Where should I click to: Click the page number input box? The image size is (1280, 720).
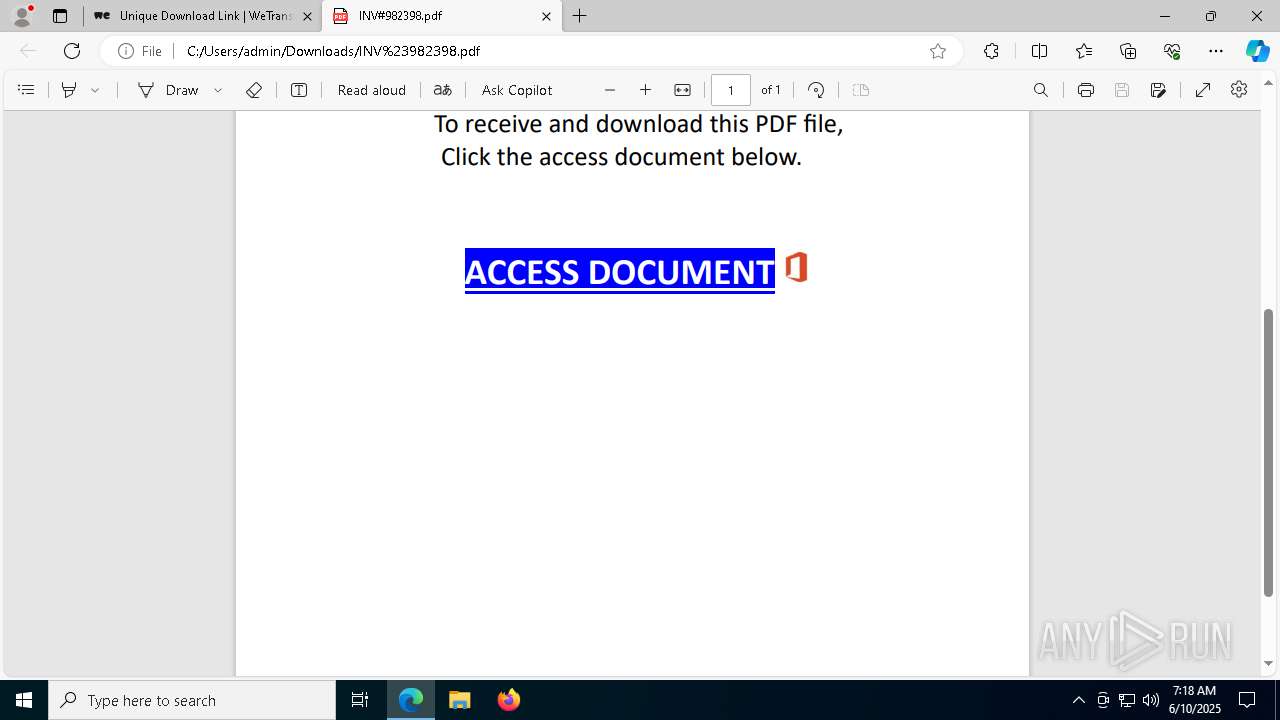(x=731, y=90)
